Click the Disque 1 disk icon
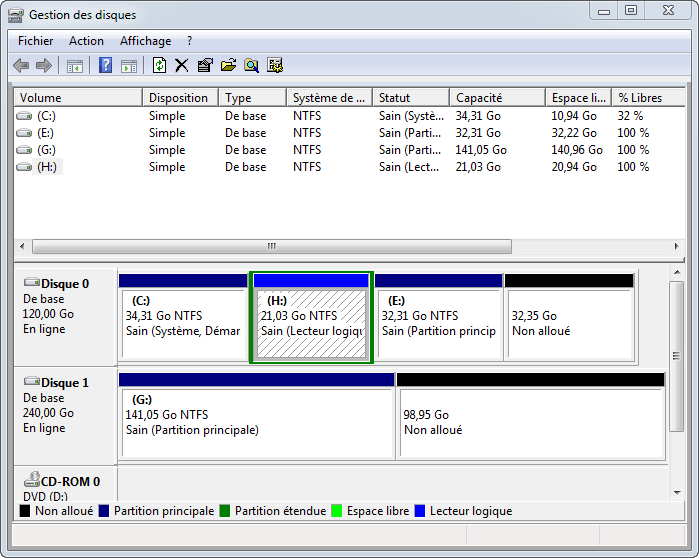The height and width of the screenshot is (558, 699). [32, 381]
